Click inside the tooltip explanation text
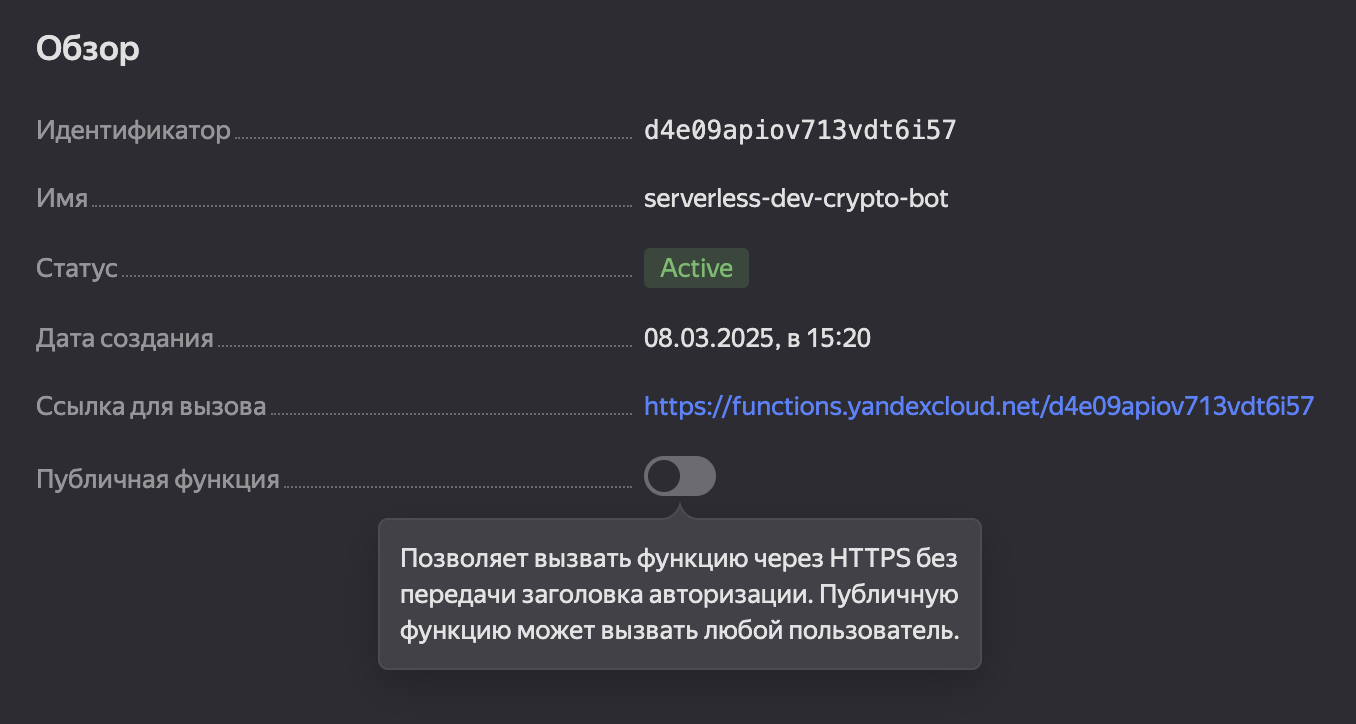The height and width of the screenshot is (724, 1356). click(x=679, y=594)
